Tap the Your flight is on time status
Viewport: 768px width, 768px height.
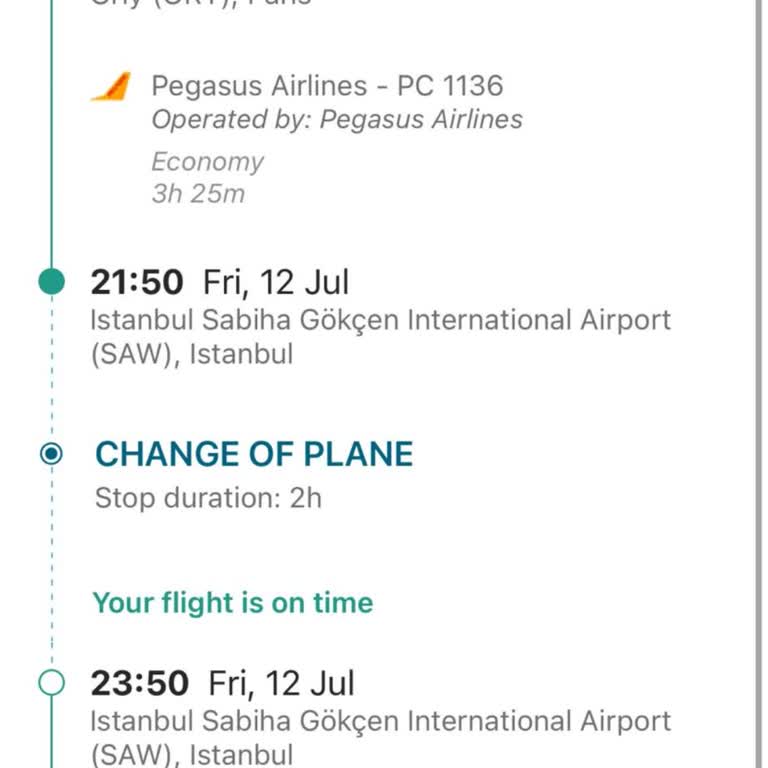[233, 603]
